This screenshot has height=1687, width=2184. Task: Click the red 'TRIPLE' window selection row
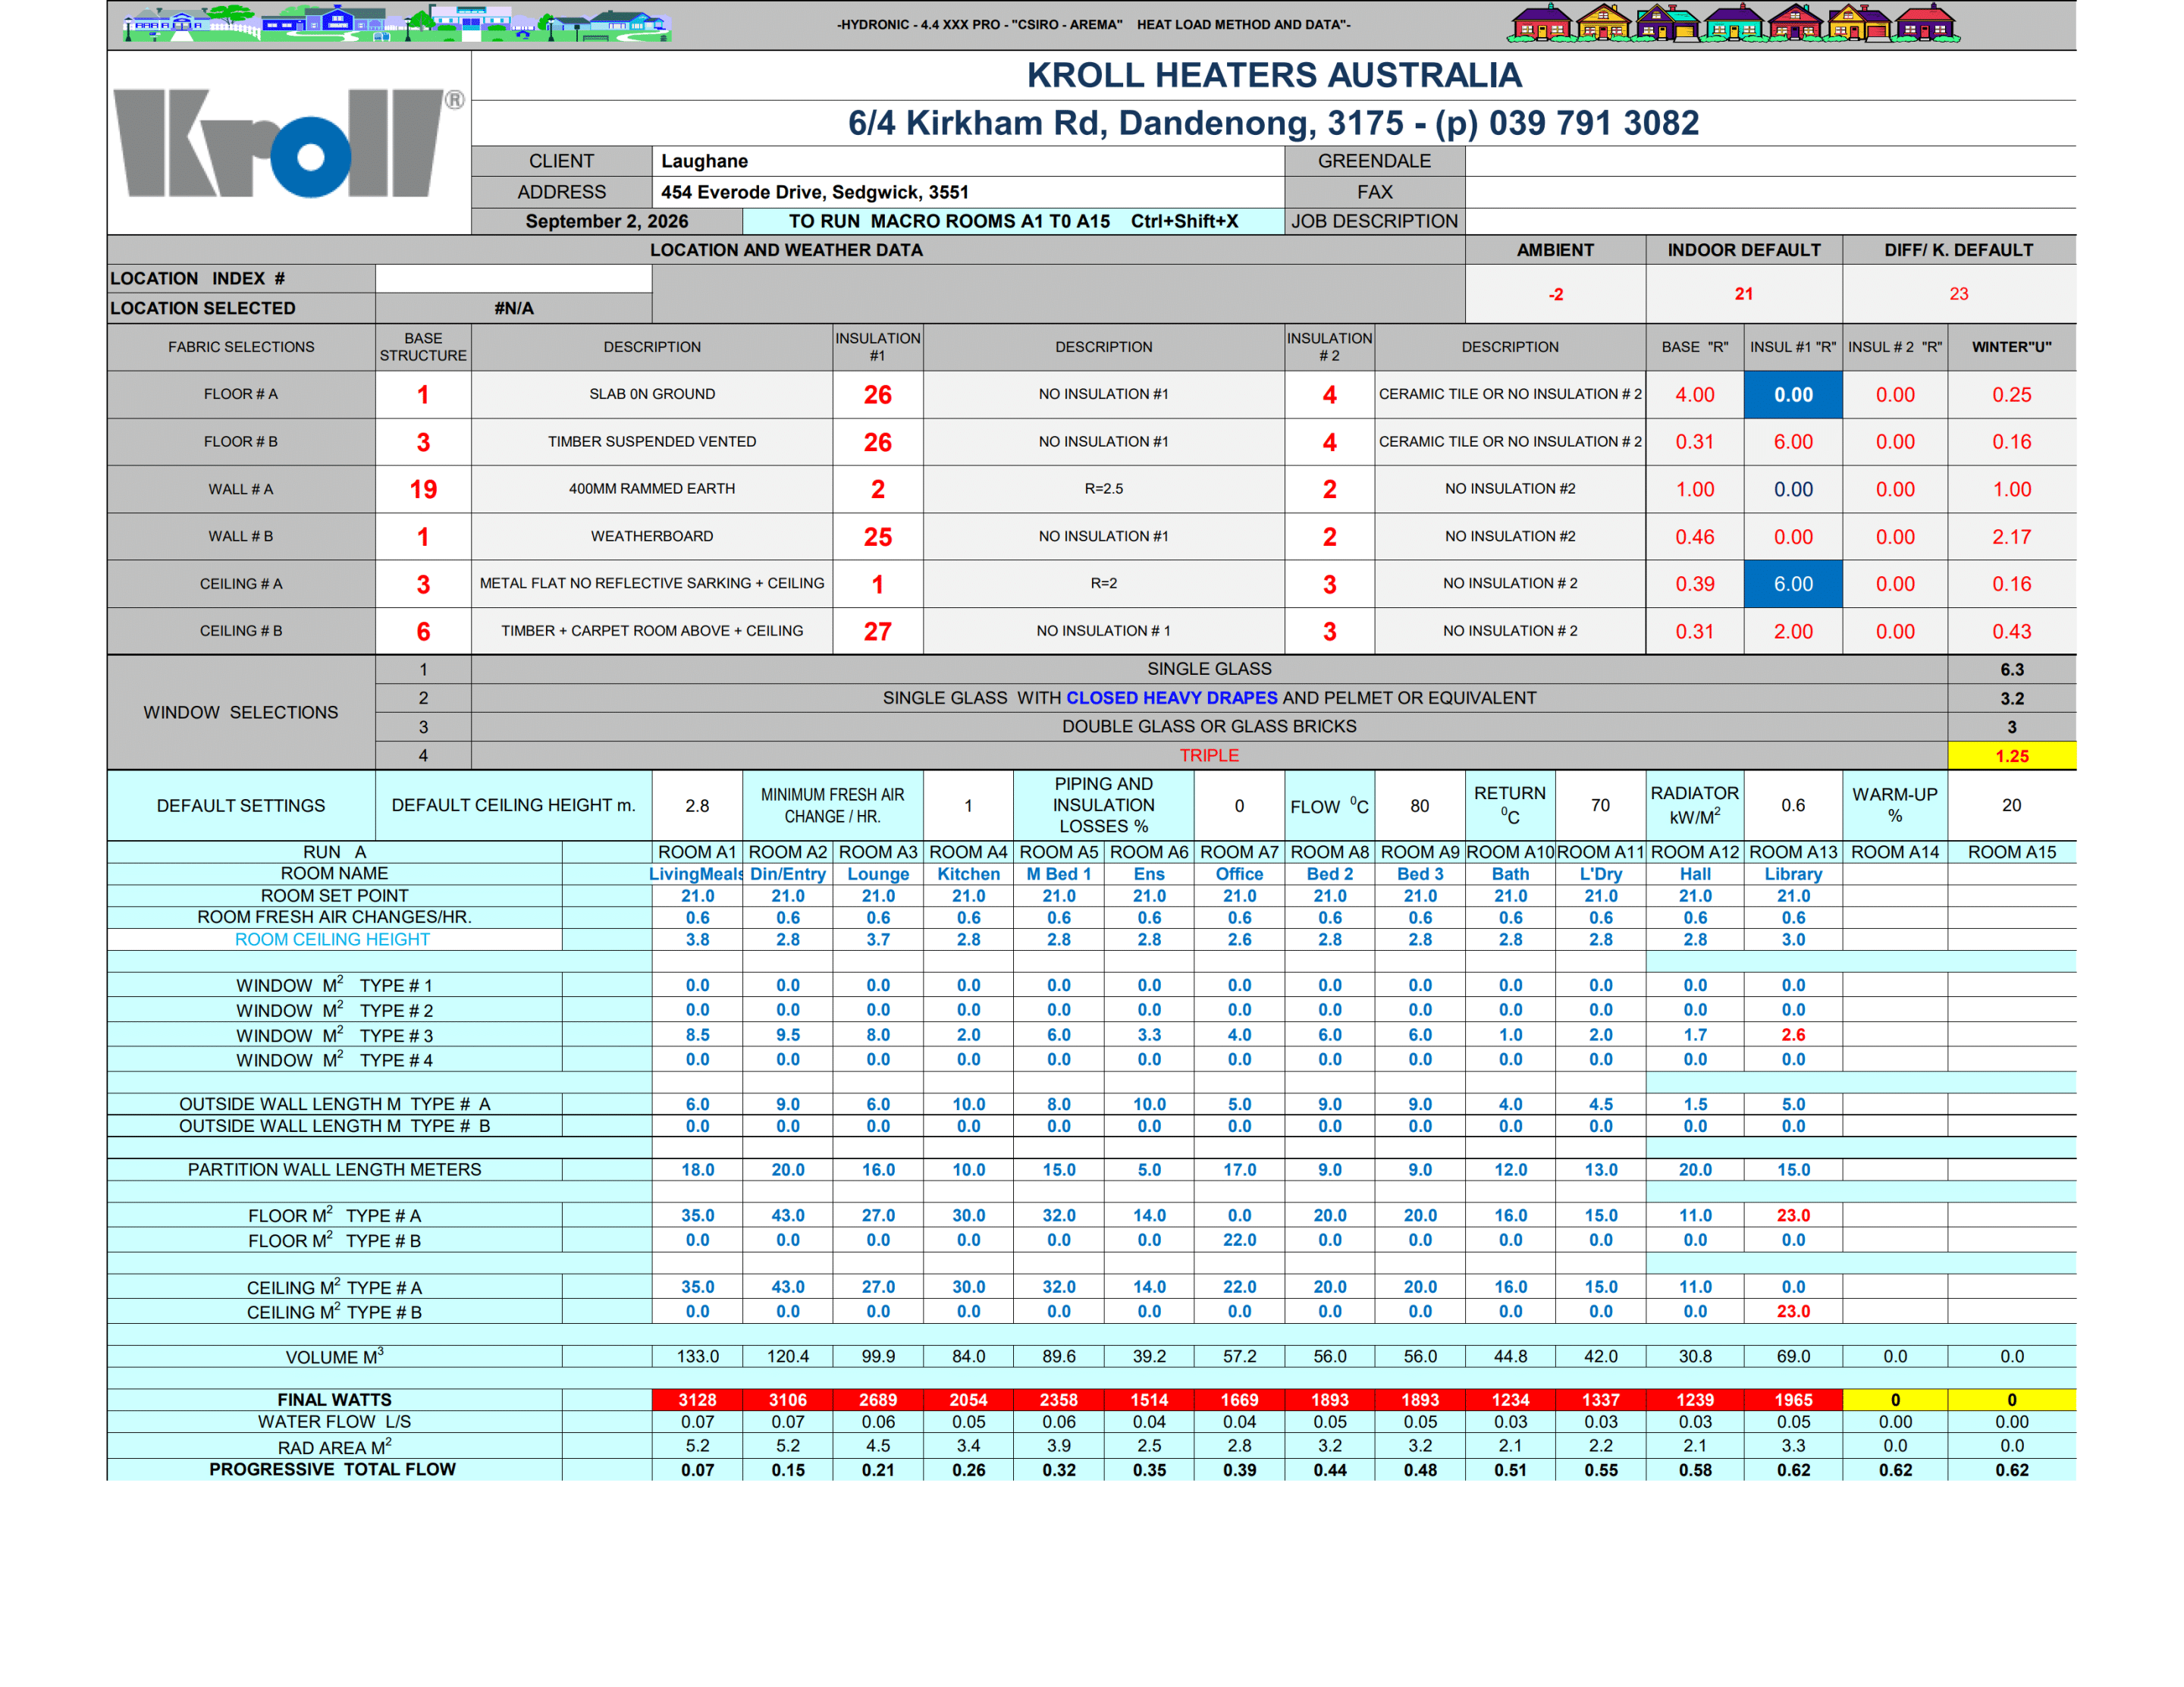pos(1209,756)
